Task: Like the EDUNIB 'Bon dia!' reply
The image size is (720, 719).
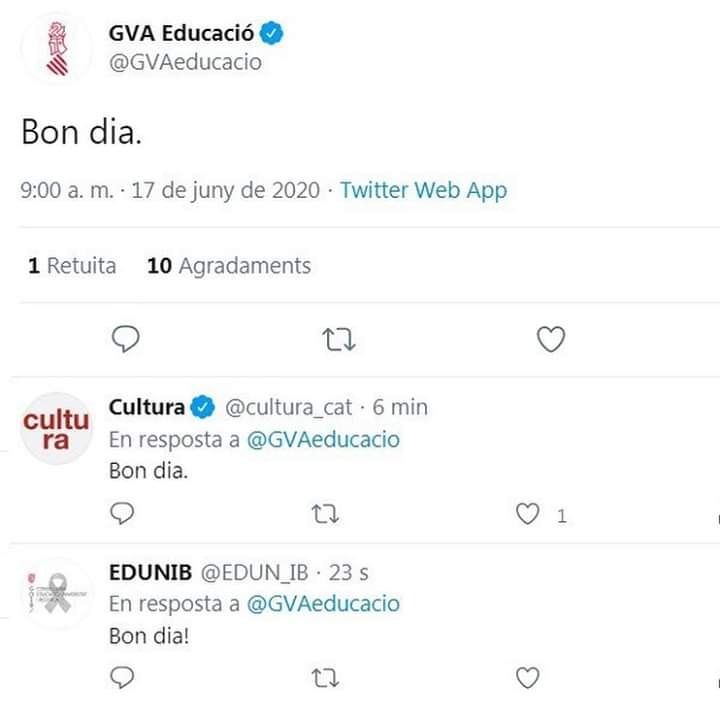Action: point(528,679)
